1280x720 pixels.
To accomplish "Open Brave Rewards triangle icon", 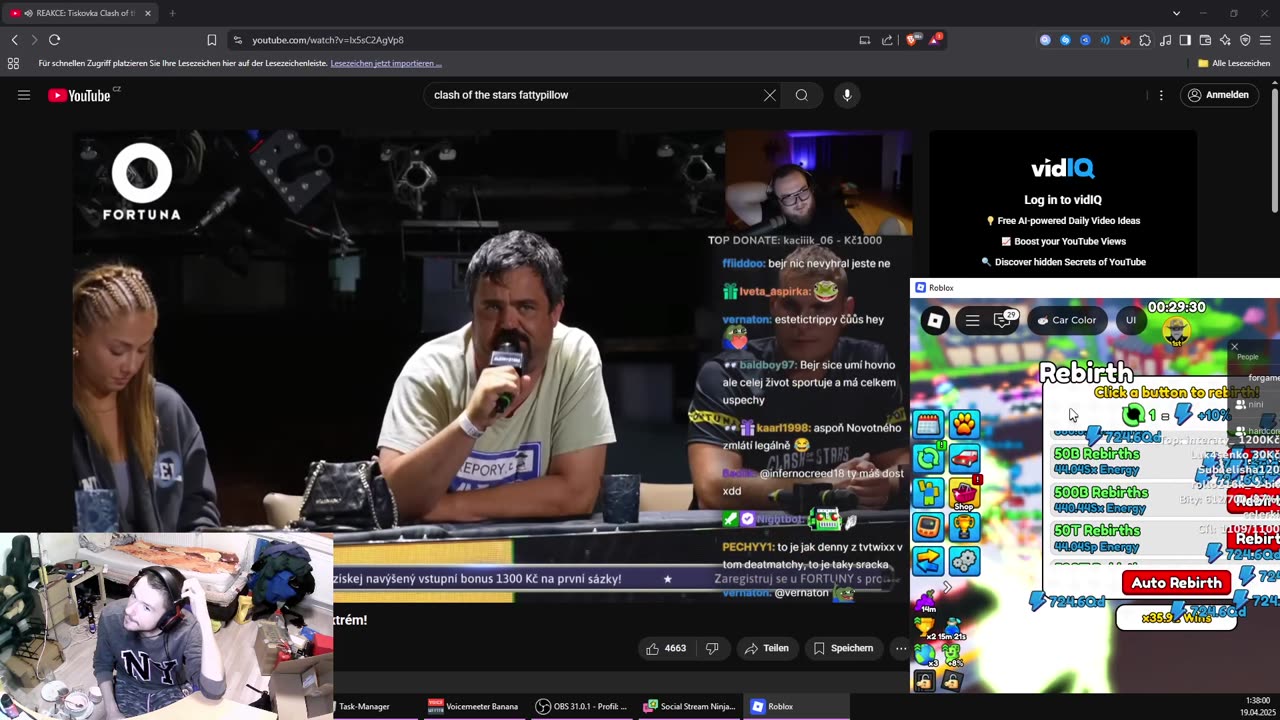I will tap(935, 40).
